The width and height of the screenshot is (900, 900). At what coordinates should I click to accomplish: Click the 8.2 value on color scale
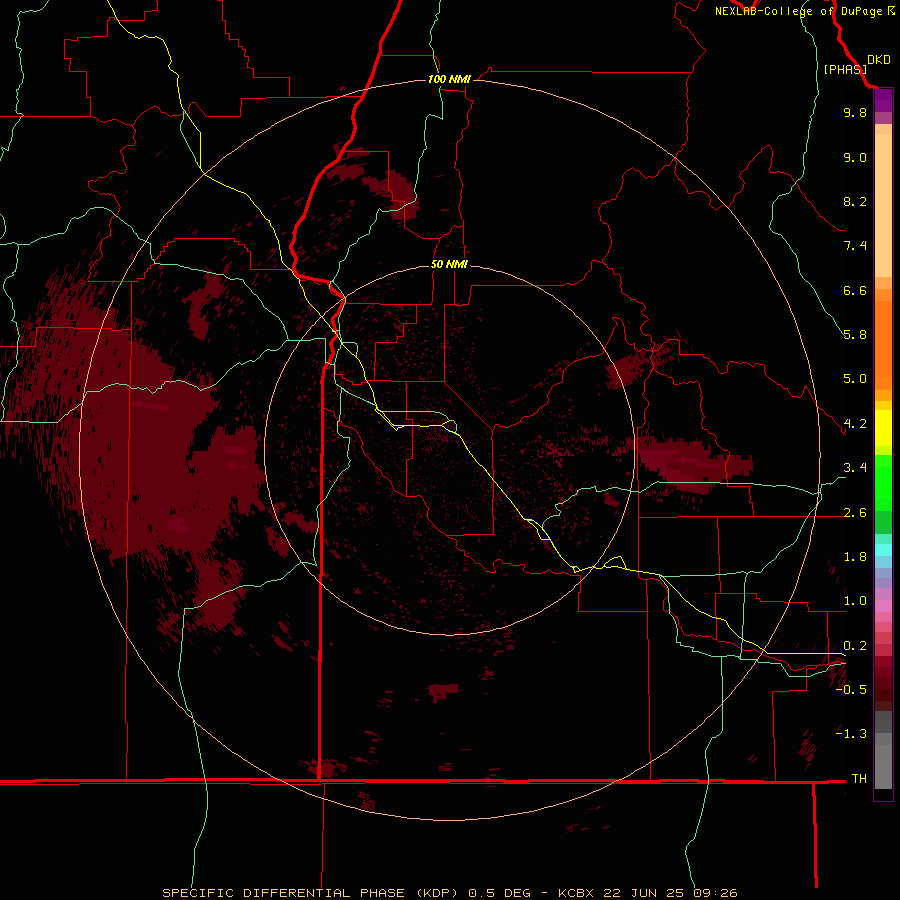855,201
